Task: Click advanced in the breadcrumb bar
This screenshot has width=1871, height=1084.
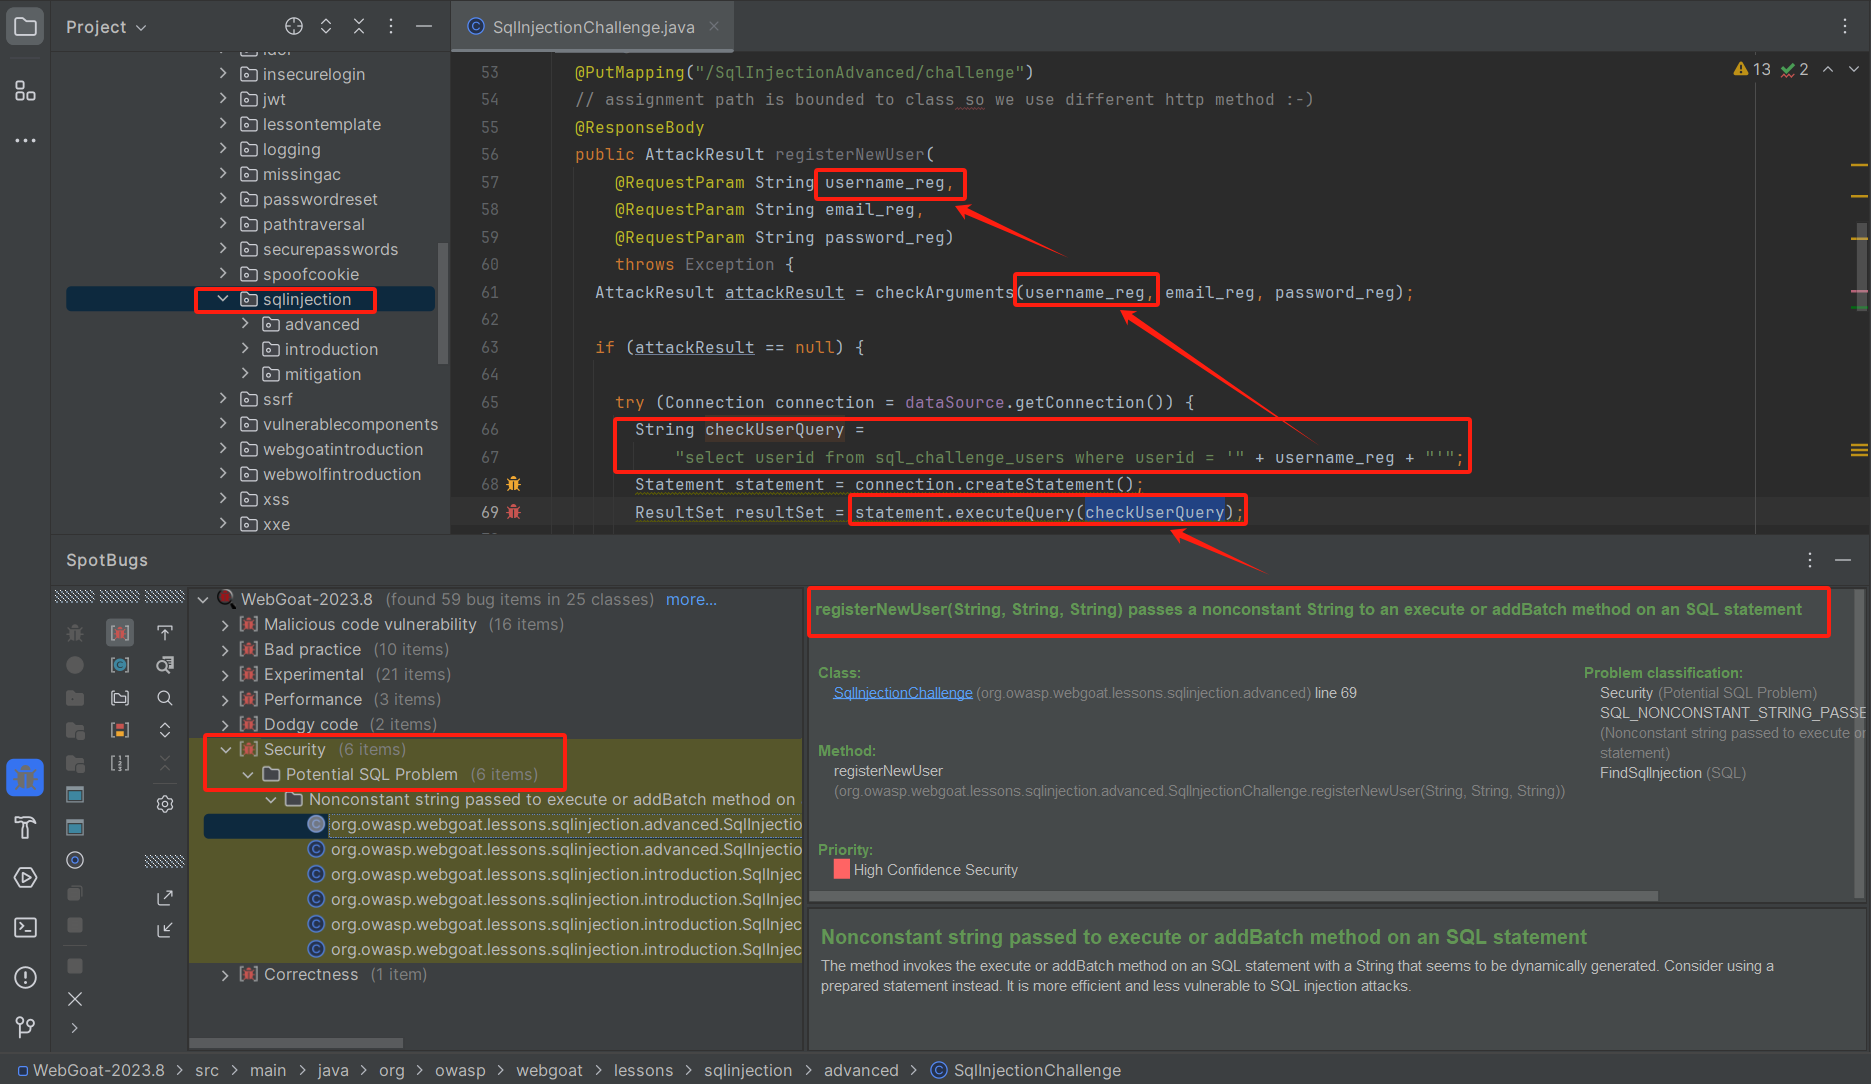Action: [x=861, y=1070]
